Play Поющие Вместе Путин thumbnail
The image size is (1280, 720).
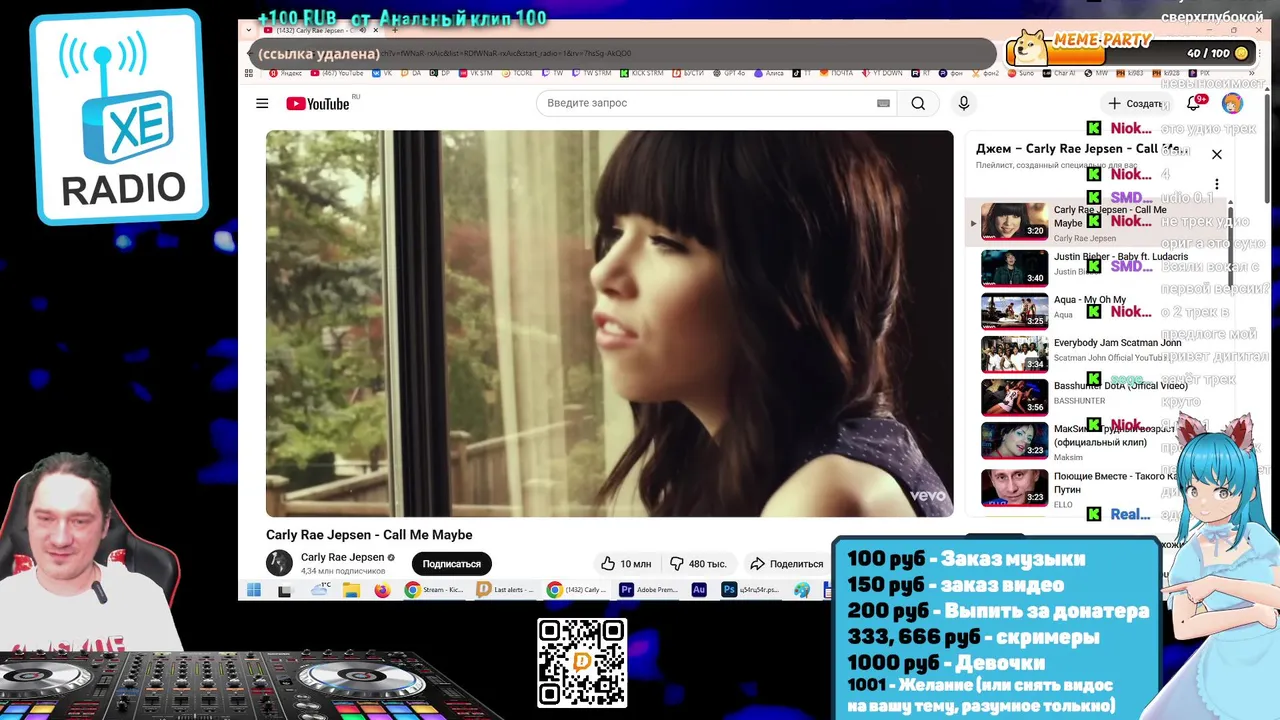[x=1014, y=487]
